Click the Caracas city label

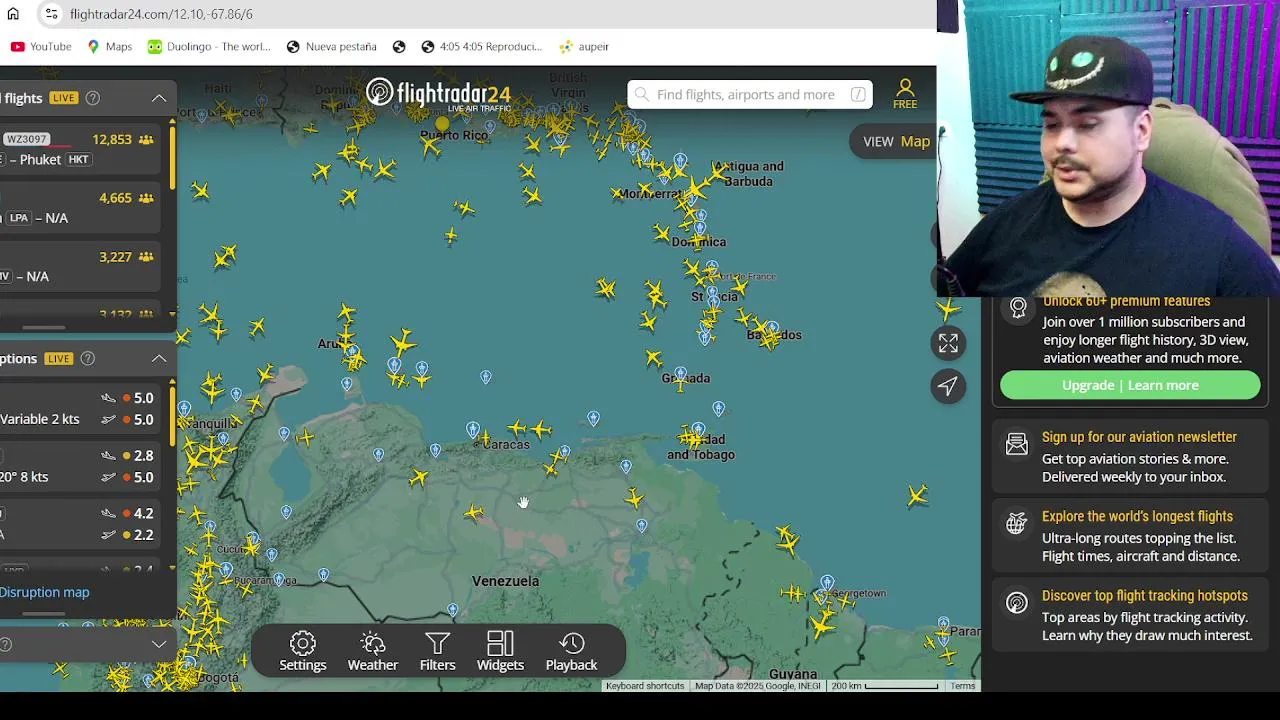pyautogui.click(x=506, y=444)
